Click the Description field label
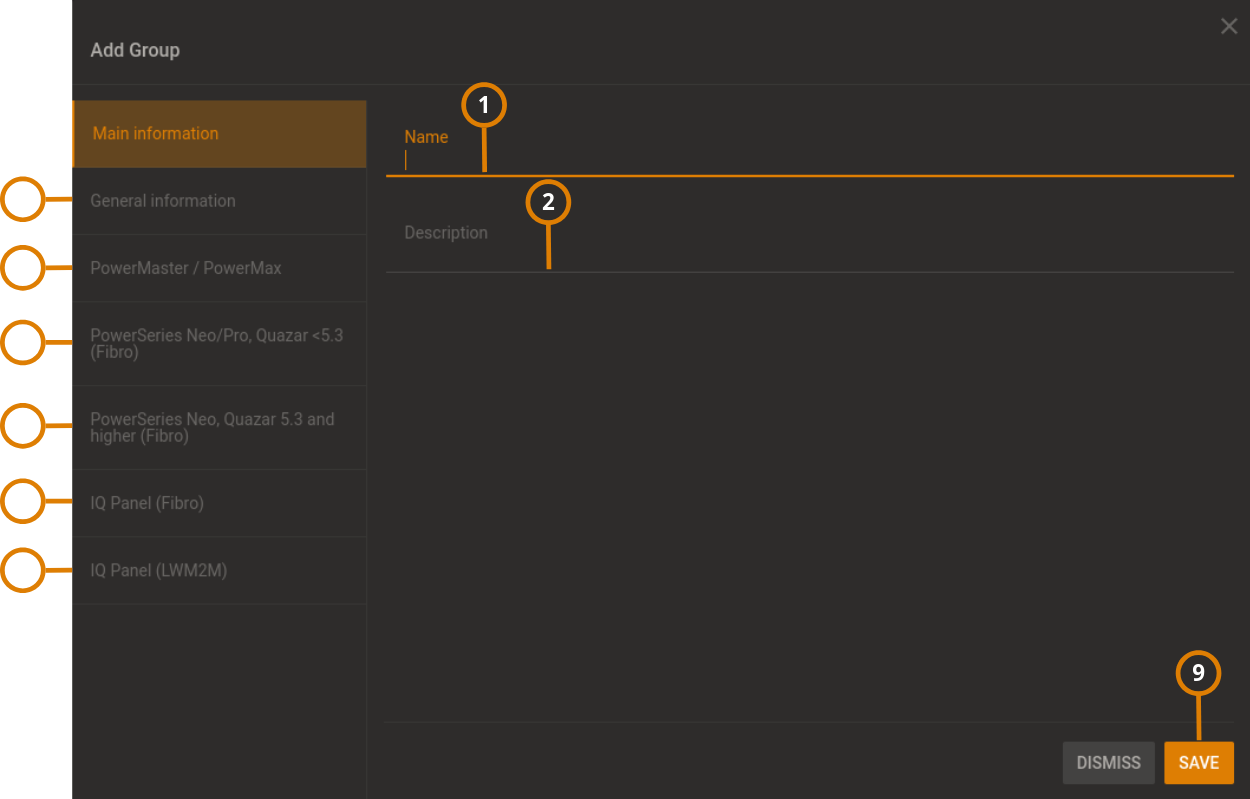Image resolution: width=1250 pixels, height=799 pixels. coord(446,232)
